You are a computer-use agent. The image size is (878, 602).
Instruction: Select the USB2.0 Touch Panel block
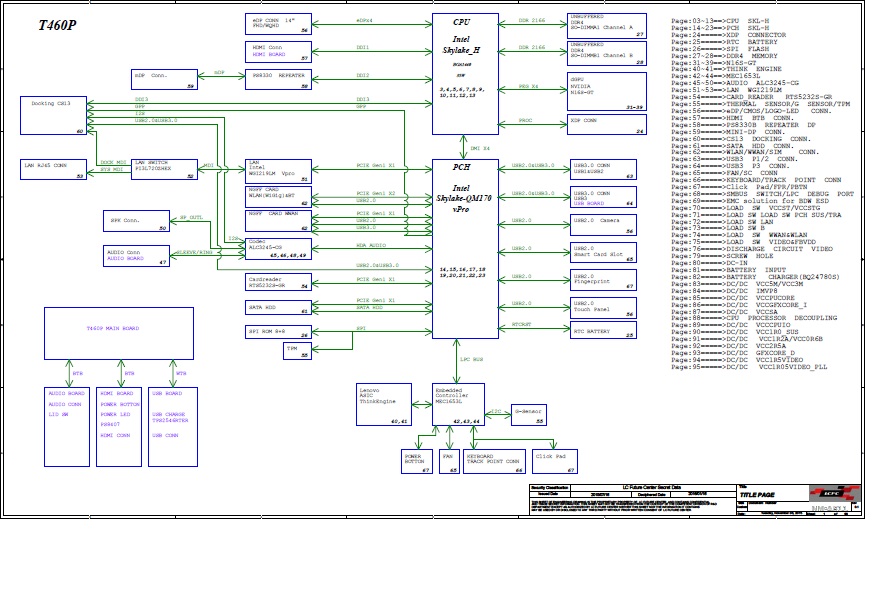pos(604,307)
